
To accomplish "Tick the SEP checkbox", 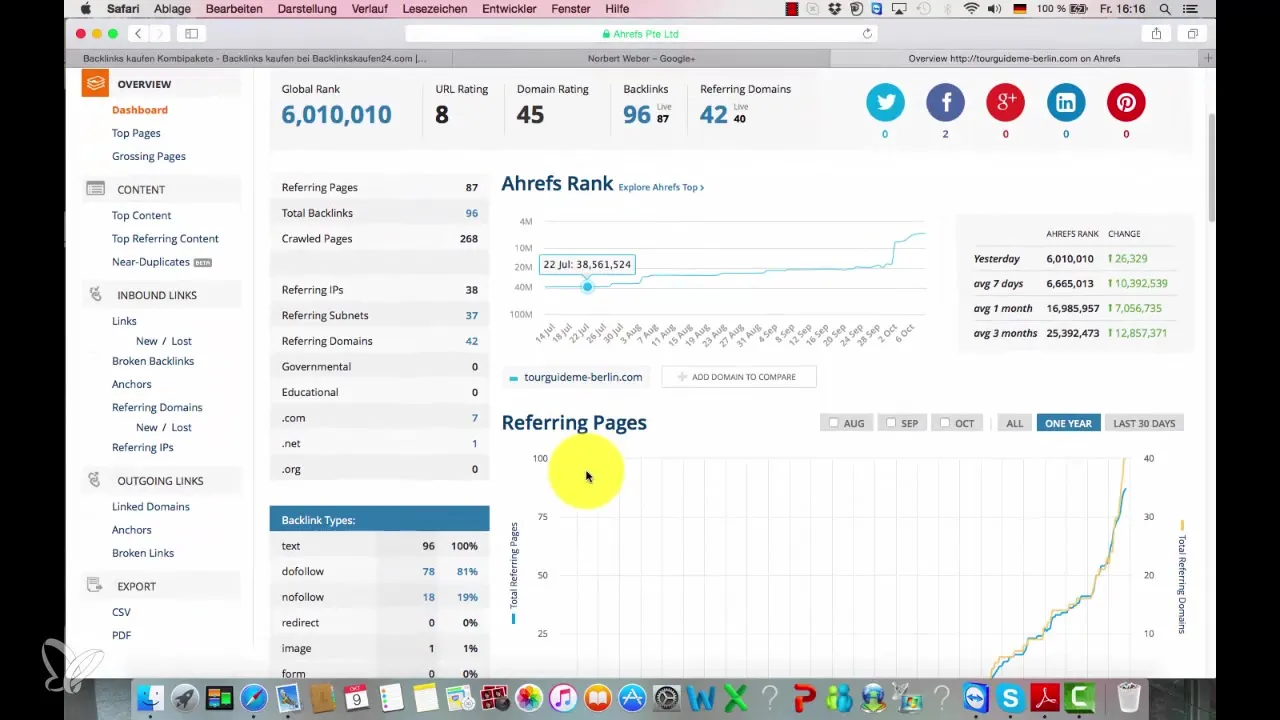I will click(x=890, y=423).
